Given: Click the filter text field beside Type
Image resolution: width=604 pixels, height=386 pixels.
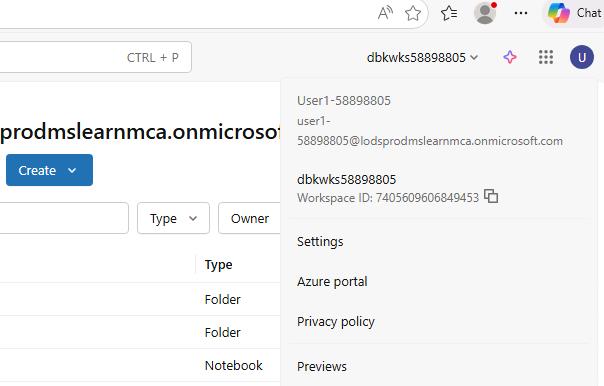Looking at the screenshot, I should tap(64, 218).
